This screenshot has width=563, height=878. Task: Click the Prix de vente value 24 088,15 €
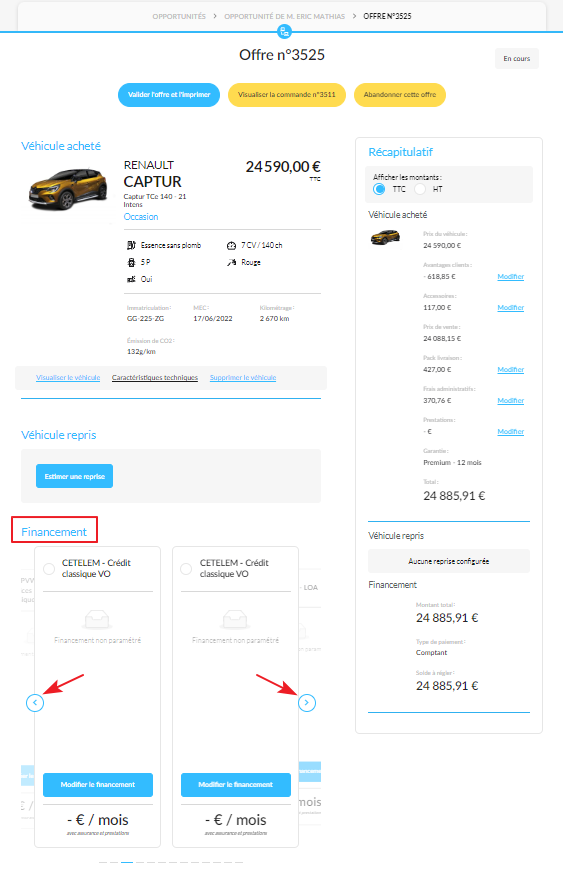pos(442,338)
